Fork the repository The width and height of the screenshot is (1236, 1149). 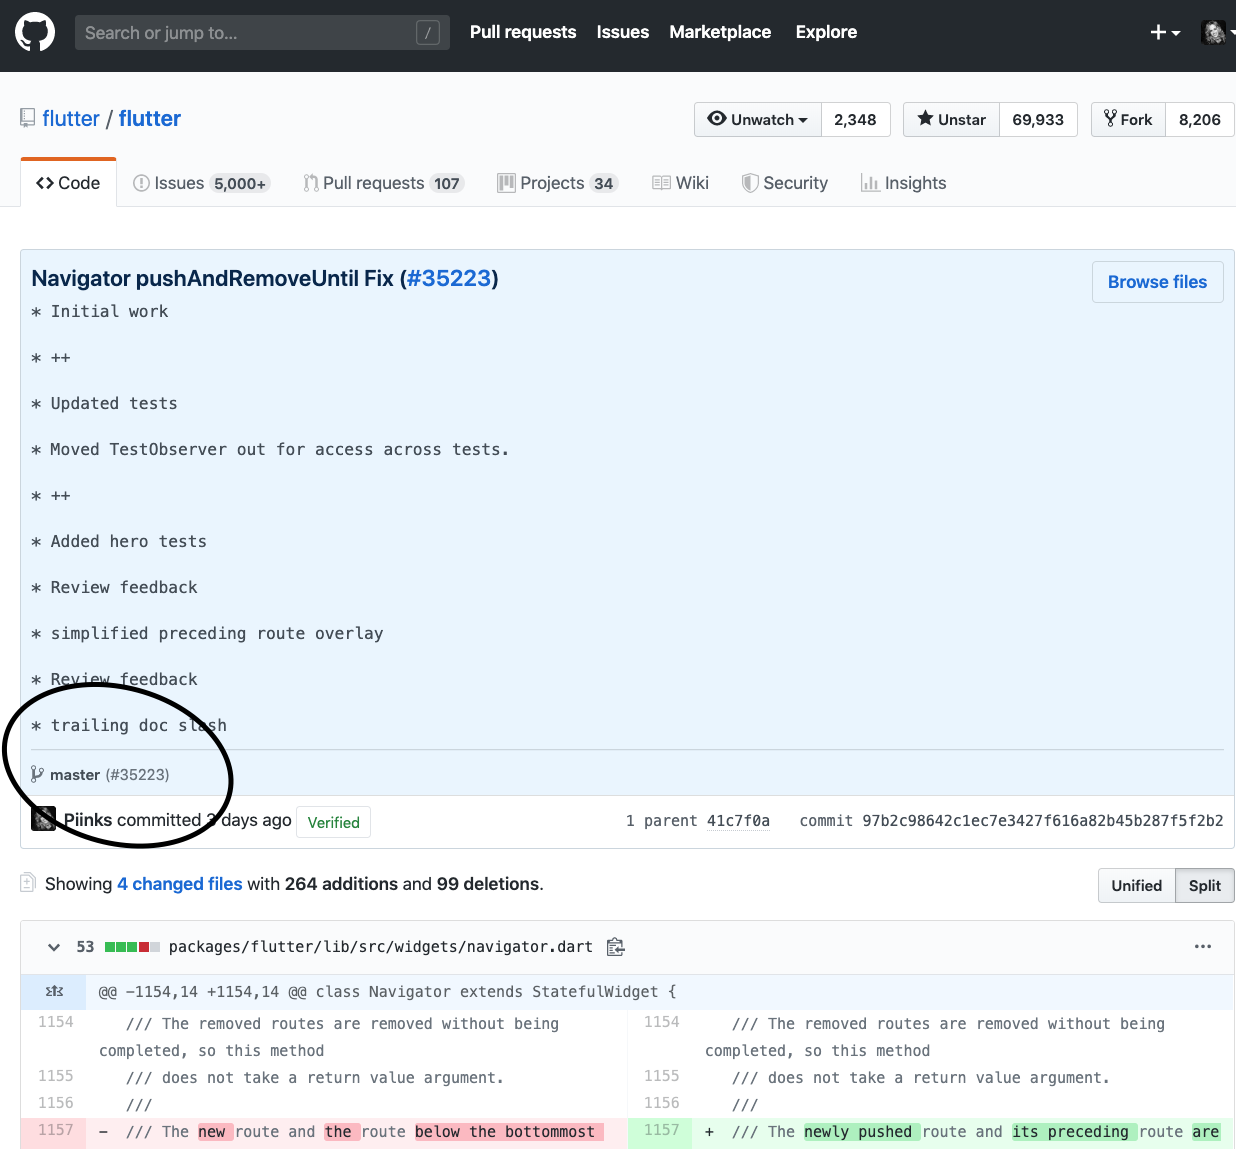[1128, 119]
